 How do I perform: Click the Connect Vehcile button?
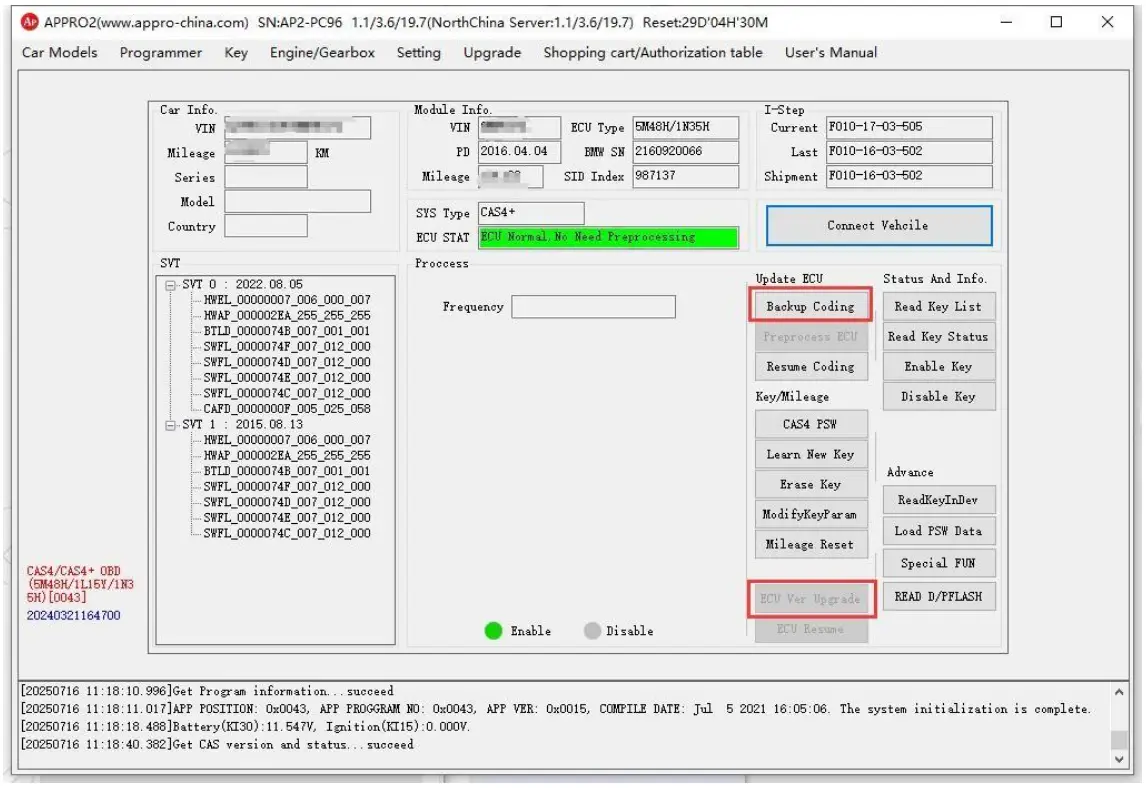pos(879,226)
